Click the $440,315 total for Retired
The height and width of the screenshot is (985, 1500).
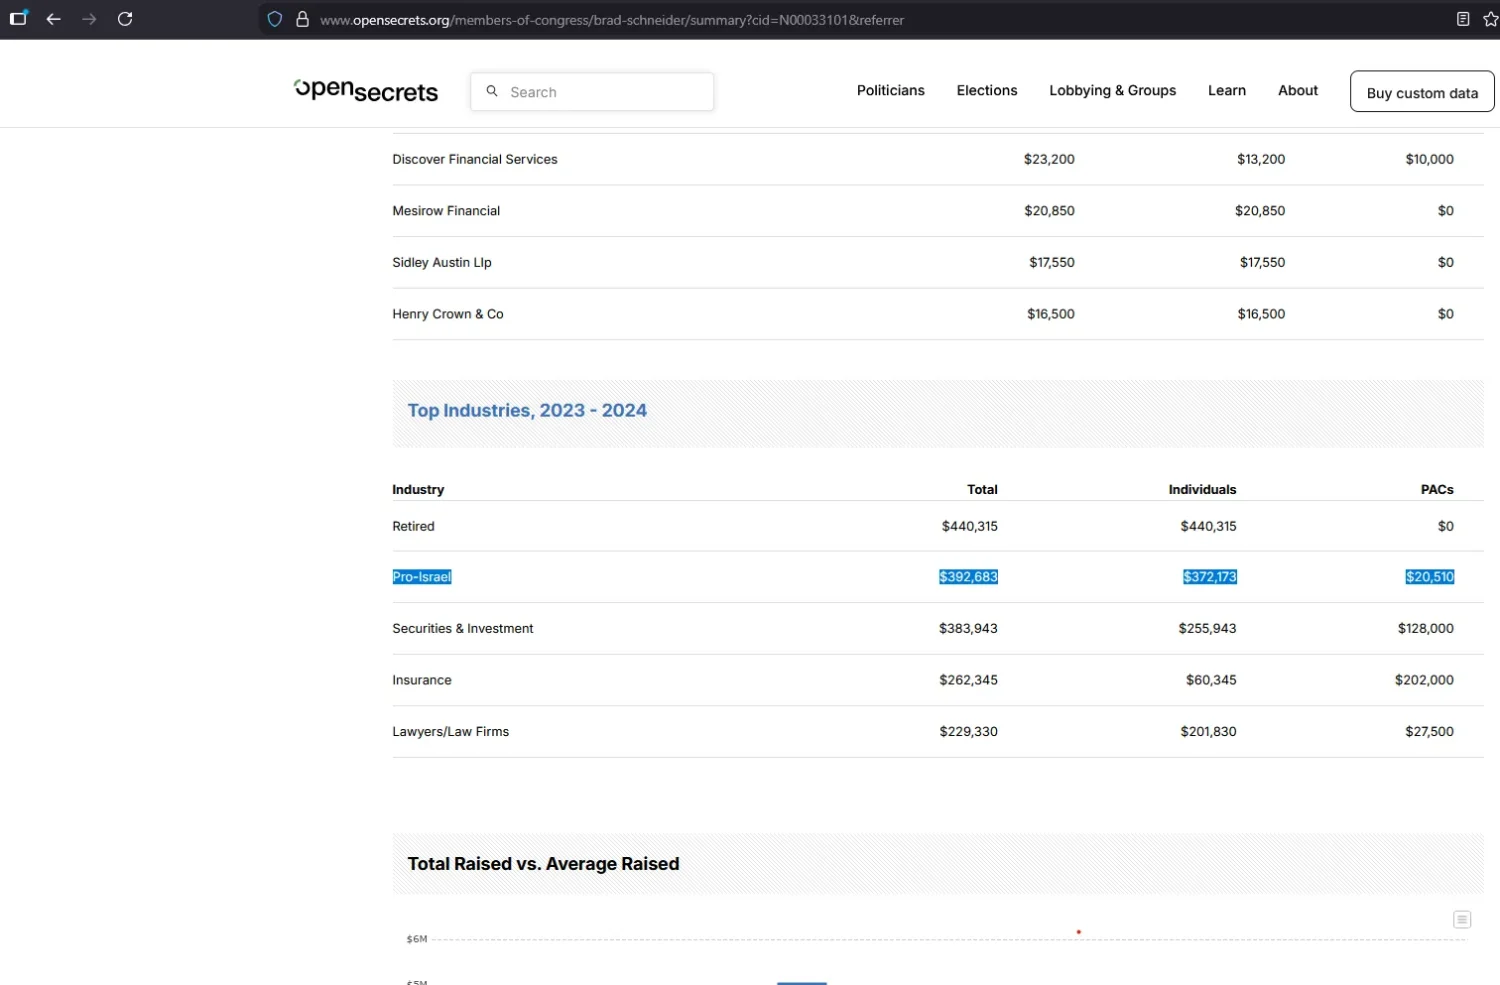[970, 526]
